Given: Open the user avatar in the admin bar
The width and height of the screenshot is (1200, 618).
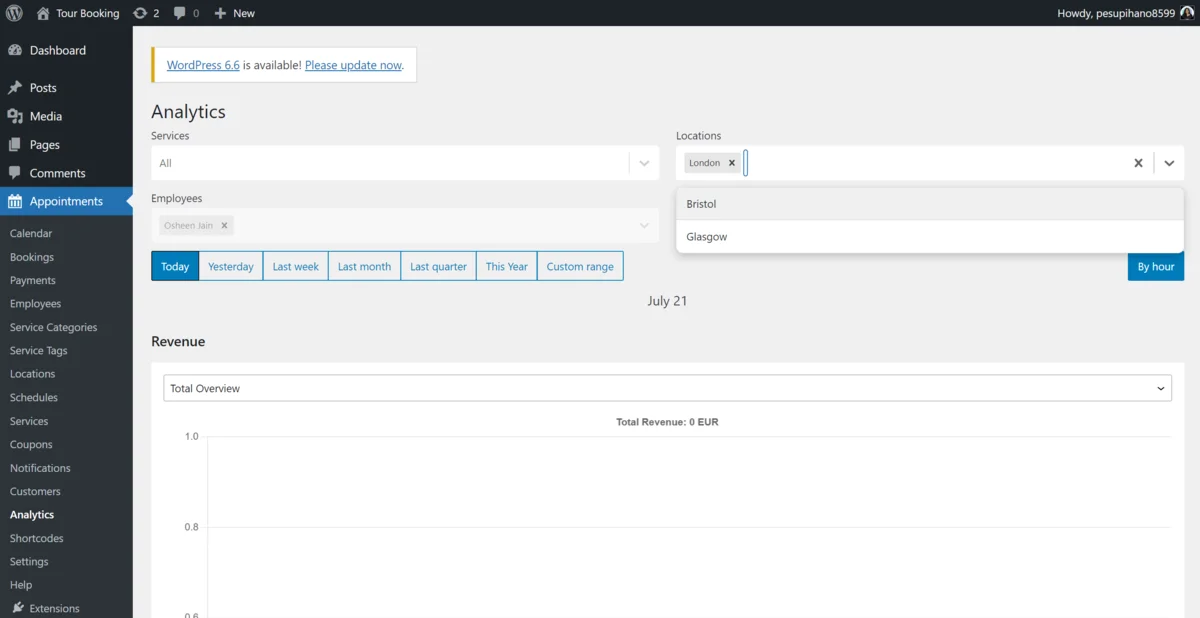Looking at the screenshot, I should 1187,13.
